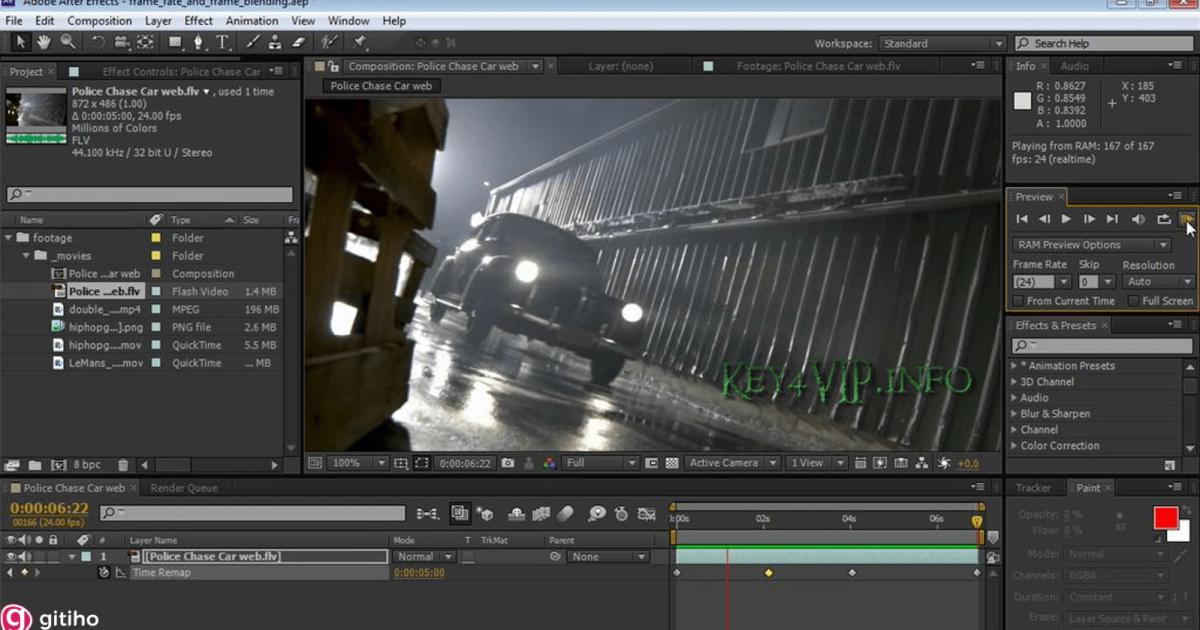Click the red foreground color swatch
Image resolution: width=1200 pixels, height=630 pixels.
pyautogui.click(x=1165, y=518)
